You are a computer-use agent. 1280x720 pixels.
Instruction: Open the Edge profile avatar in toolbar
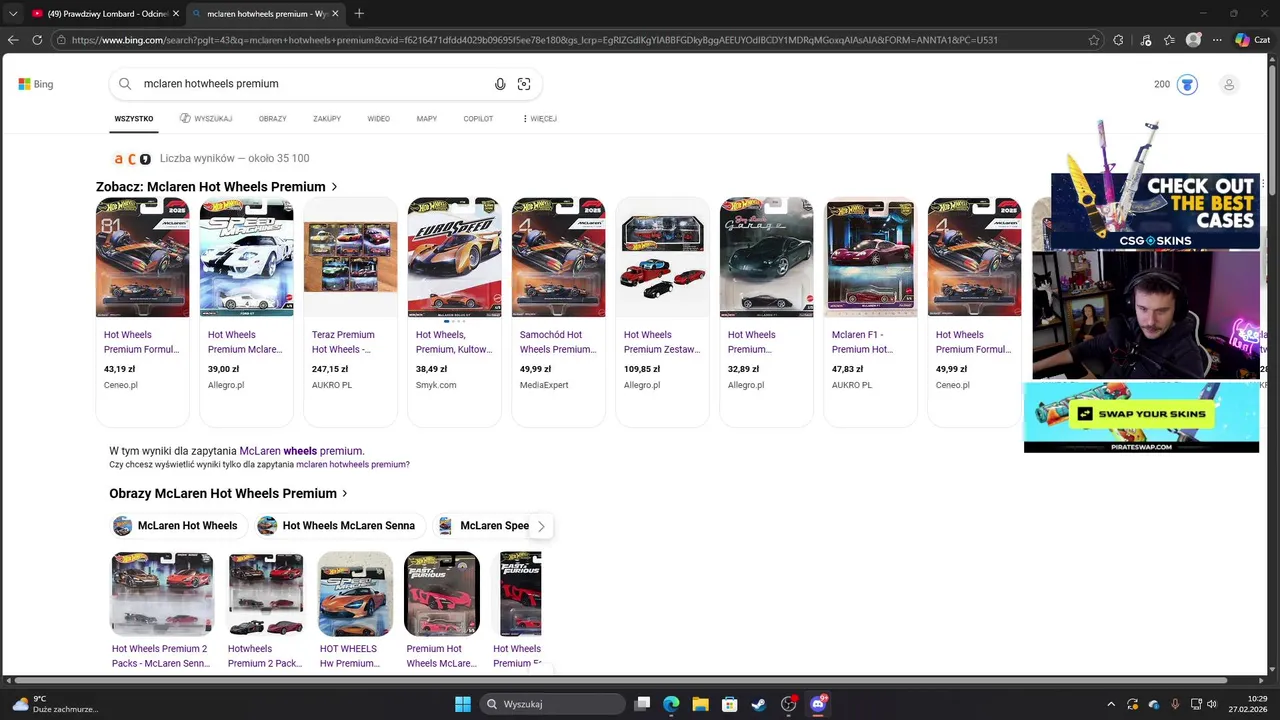click(1193, 40)
